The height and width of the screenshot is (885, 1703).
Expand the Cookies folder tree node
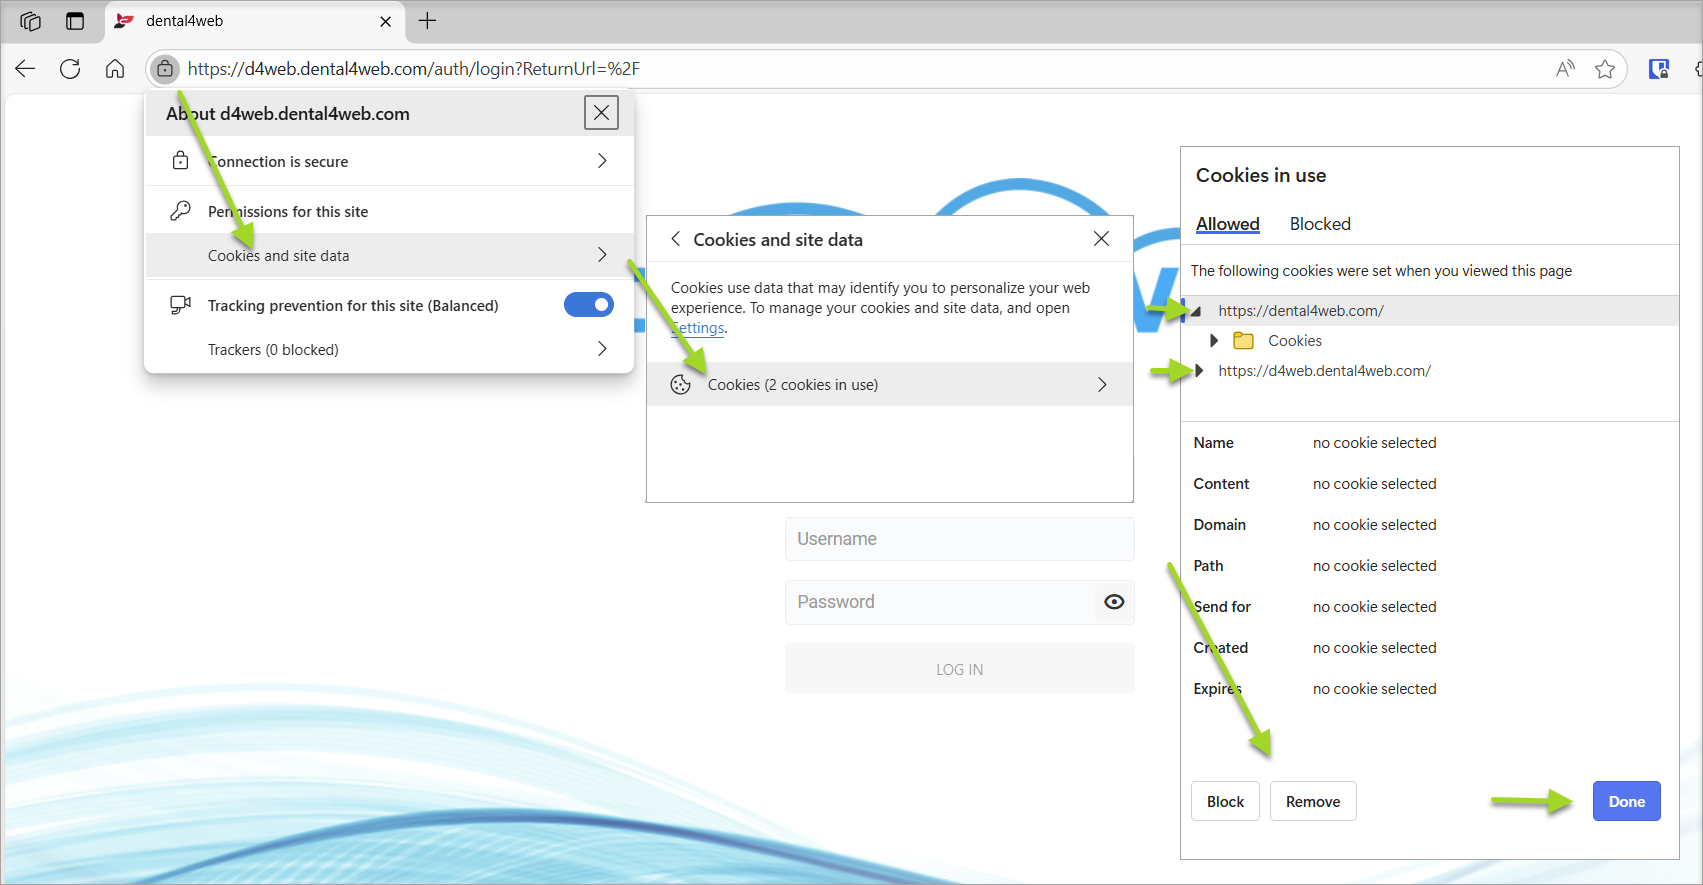pos(1214,341)
